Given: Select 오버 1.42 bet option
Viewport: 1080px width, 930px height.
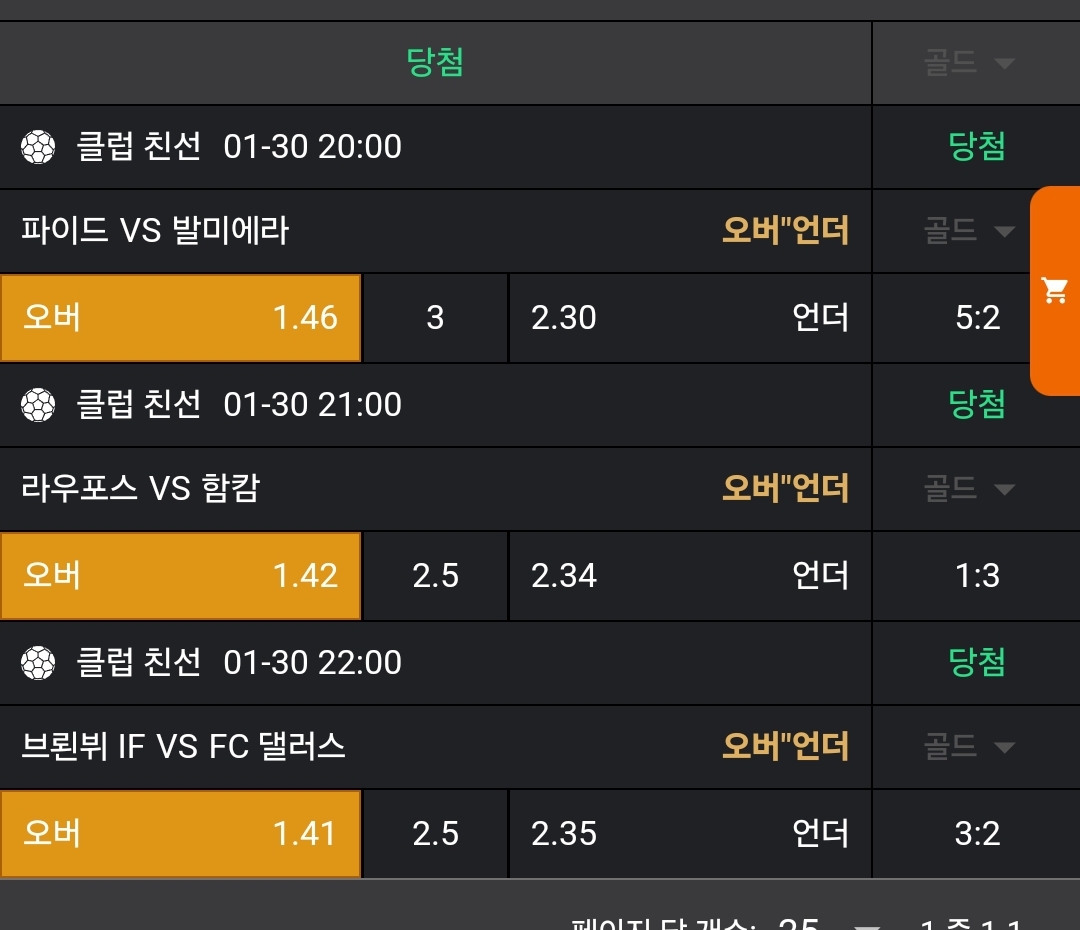Looking at the screenshot, I should (x=180, y=576).
